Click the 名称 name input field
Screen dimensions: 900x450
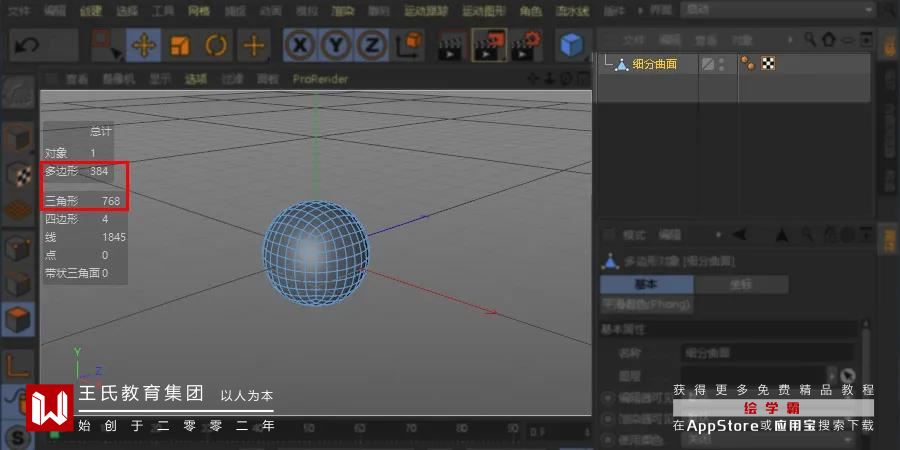point(767,353)
